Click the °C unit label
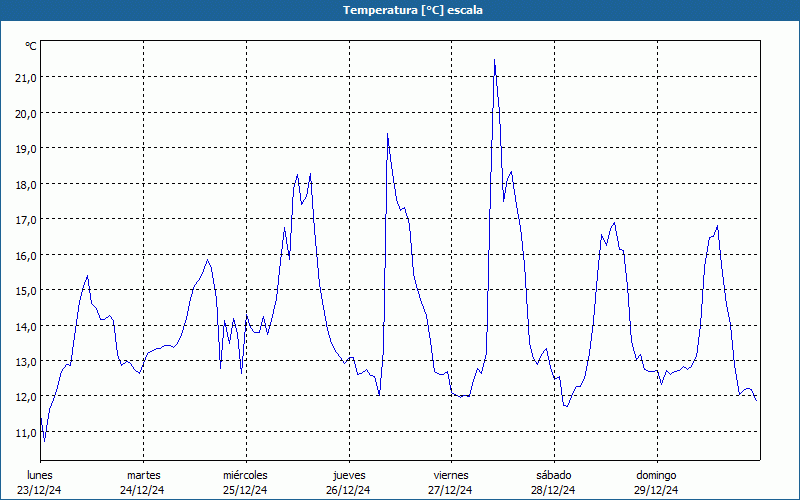800x500 pixels. [31, 46]
